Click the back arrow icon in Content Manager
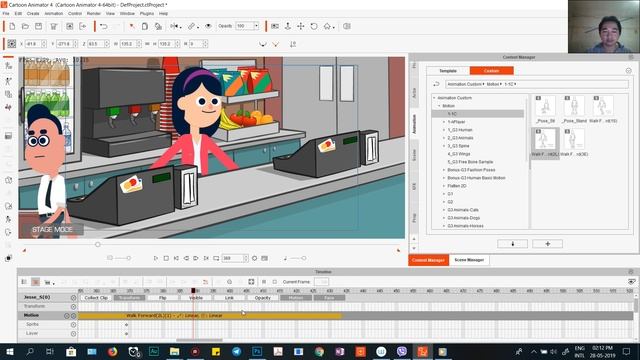The image size is (640, 360). pos(436,84)
